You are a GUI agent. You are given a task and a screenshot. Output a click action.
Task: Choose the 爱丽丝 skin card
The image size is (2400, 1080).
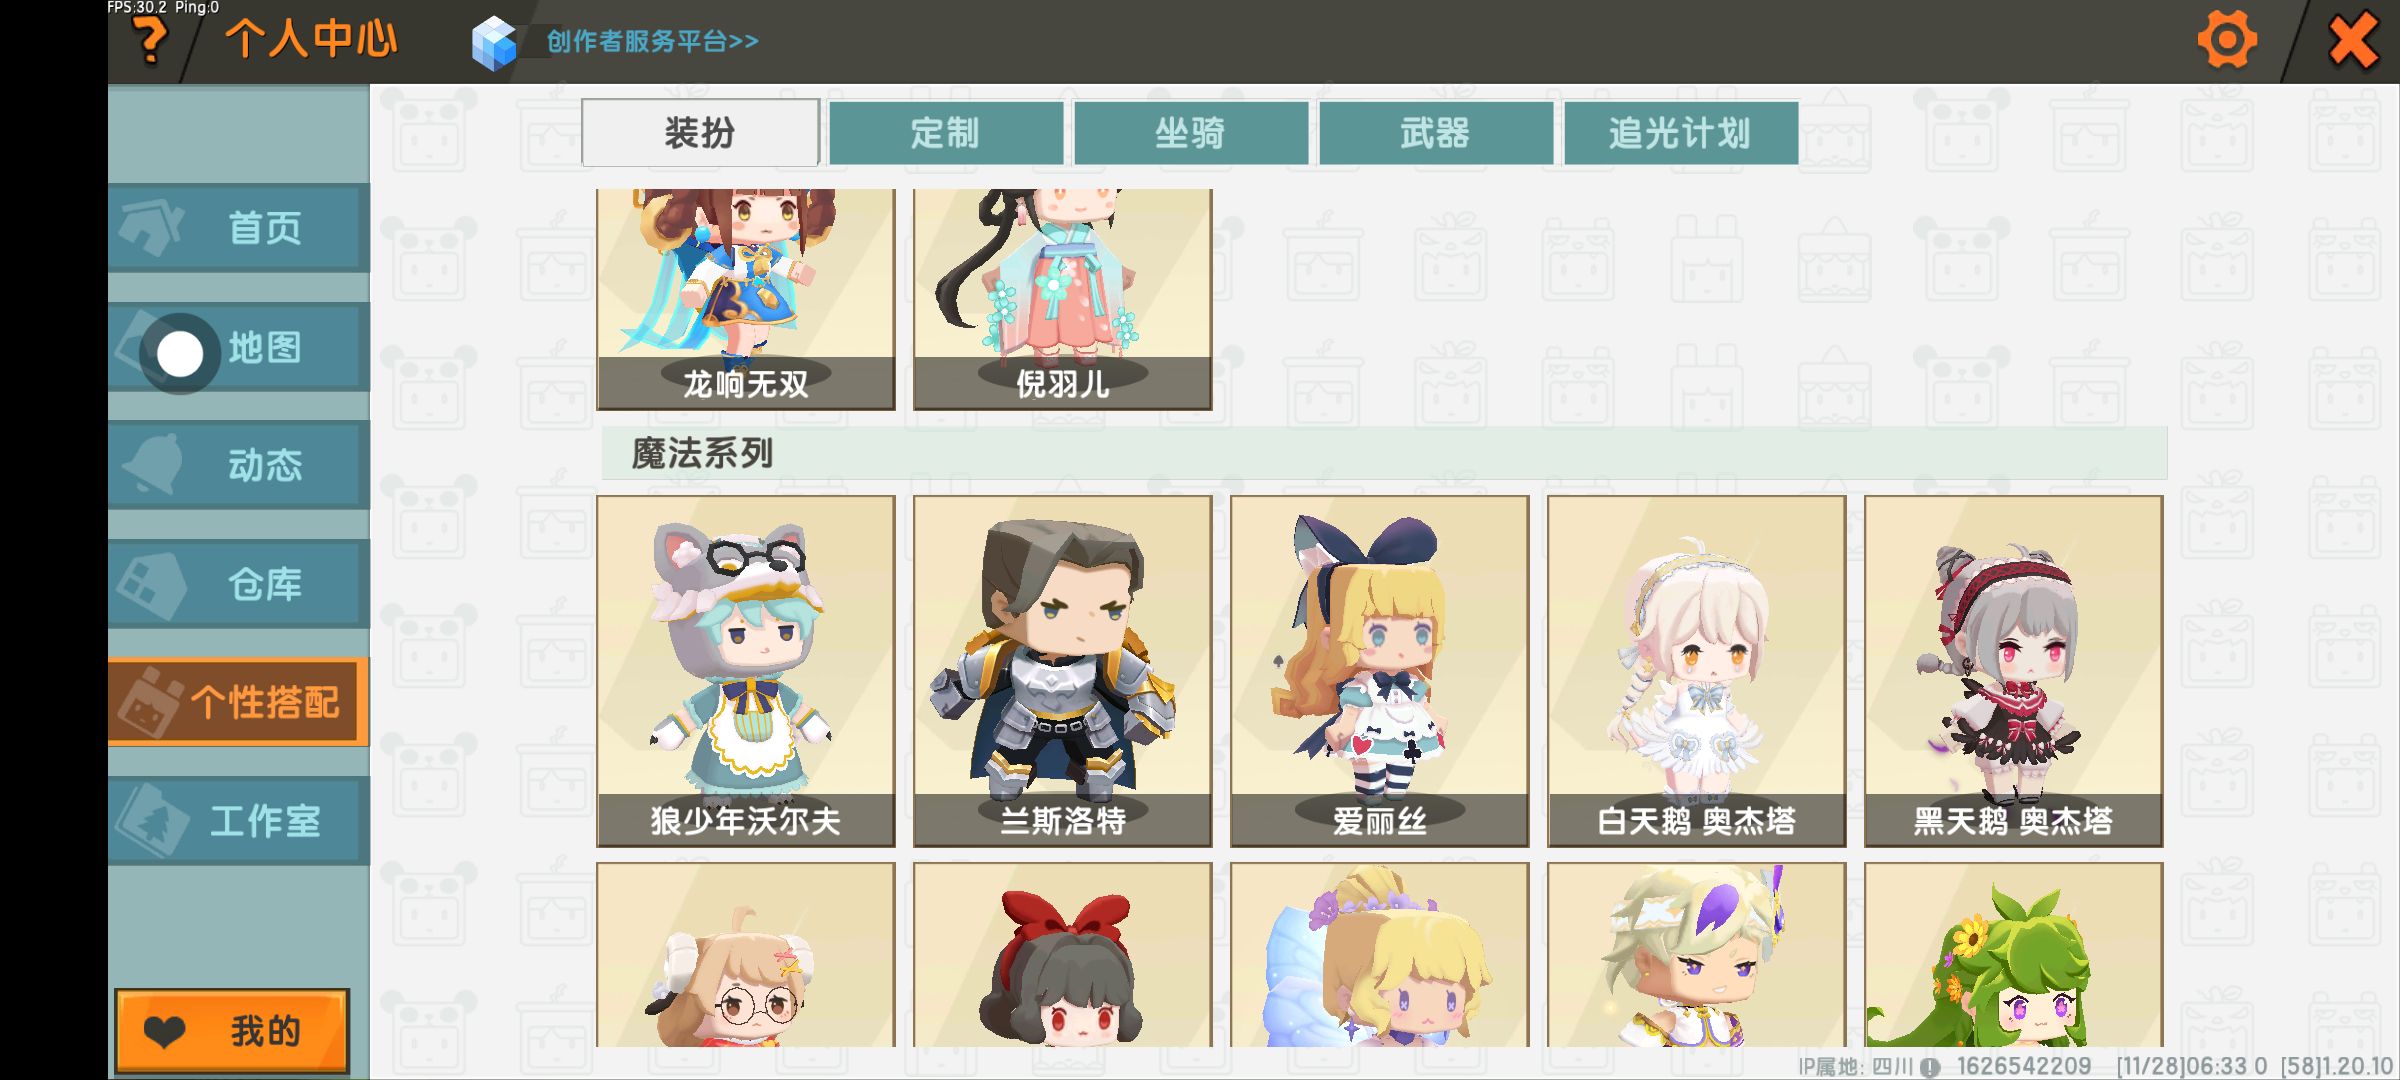tap(1380, 671)
